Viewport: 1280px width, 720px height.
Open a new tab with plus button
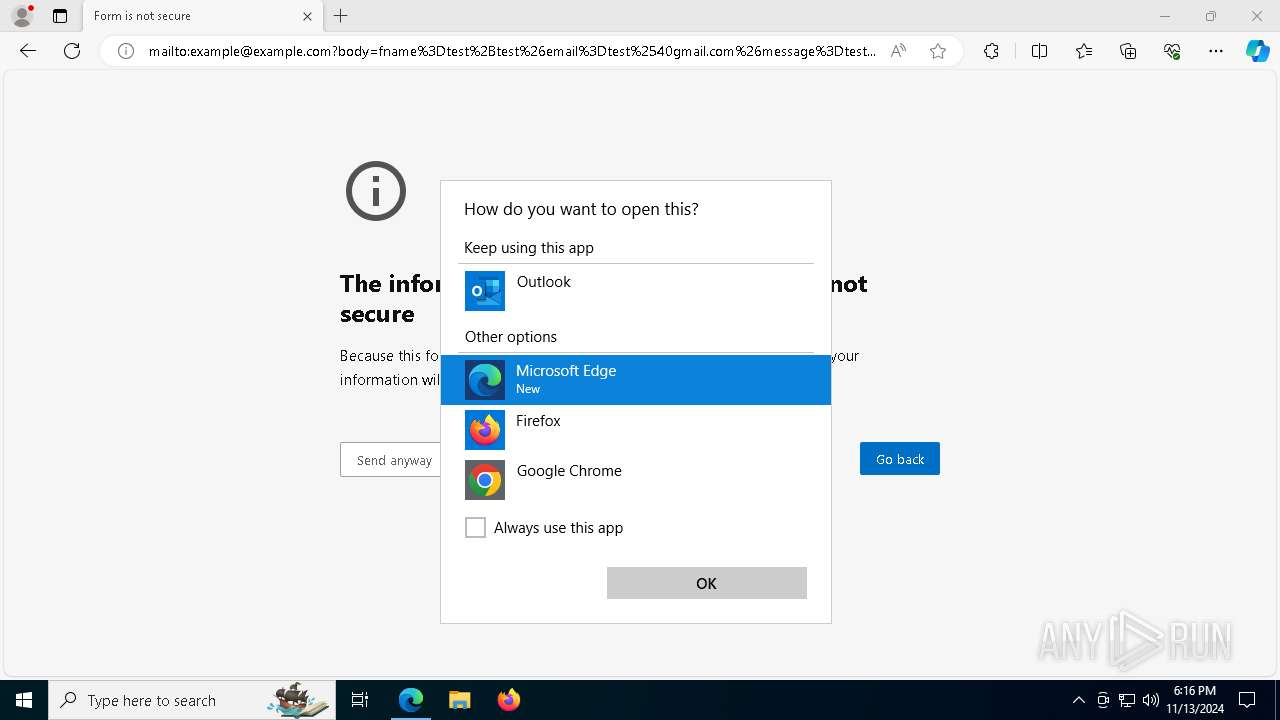341,16
